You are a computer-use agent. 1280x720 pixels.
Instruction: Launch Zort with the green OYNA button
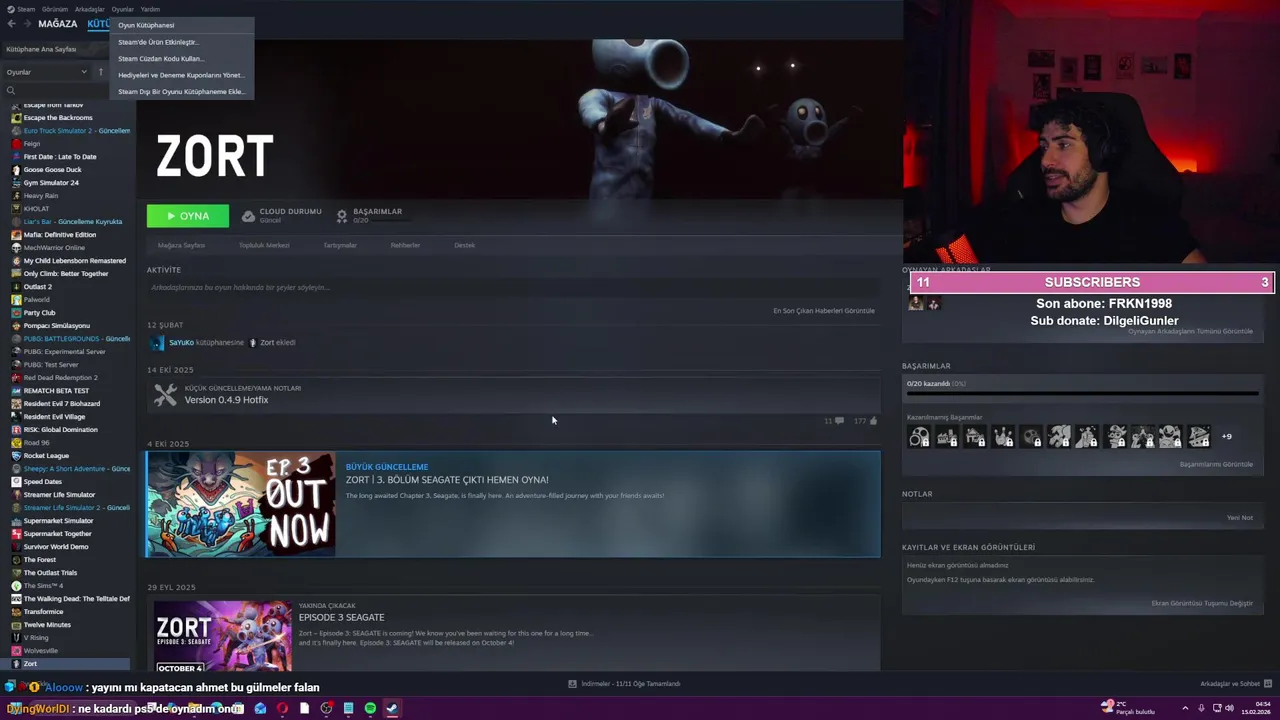click(x=187, y=216)
